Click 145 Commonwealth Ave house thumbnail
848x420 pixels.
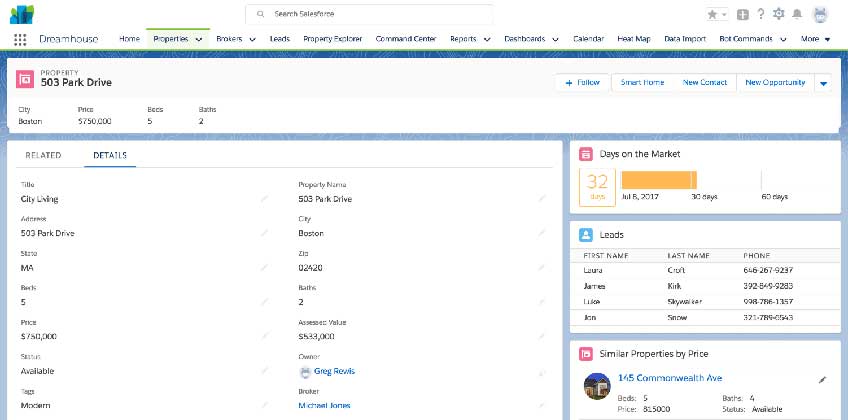coord(597,386)
